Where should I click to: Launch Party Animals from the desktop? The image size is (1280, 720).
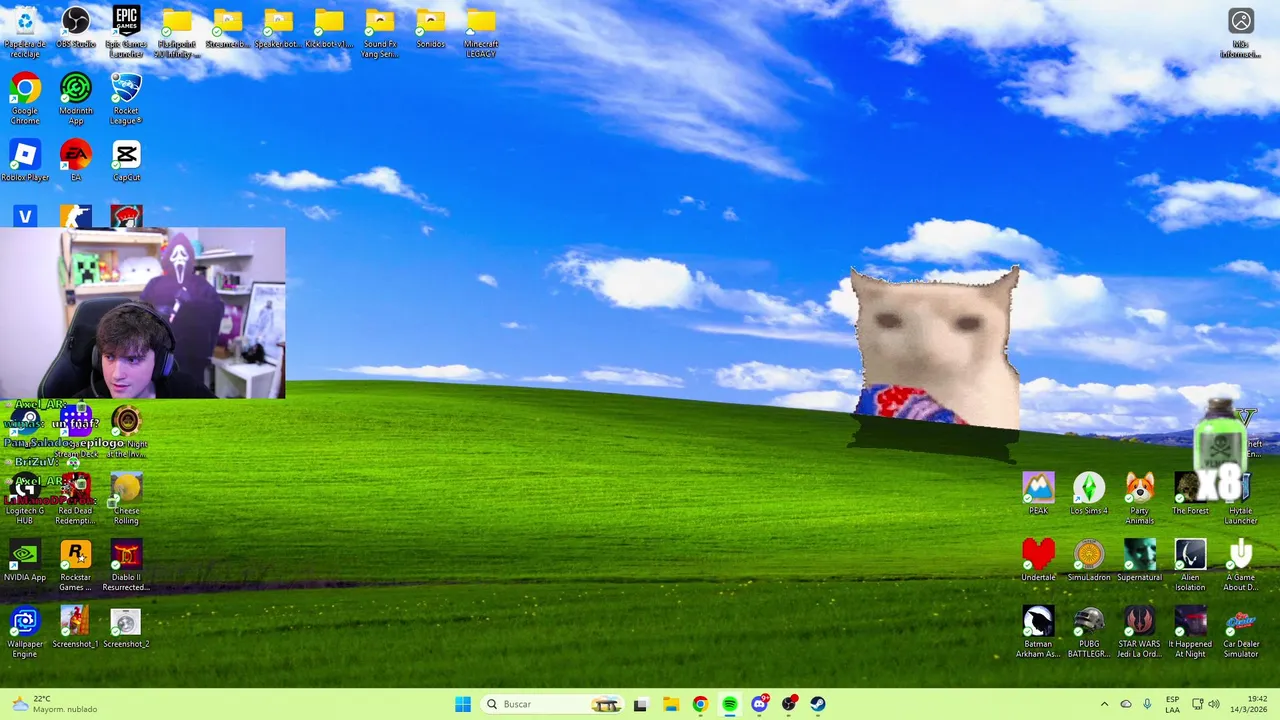[x=1139, y=499]
